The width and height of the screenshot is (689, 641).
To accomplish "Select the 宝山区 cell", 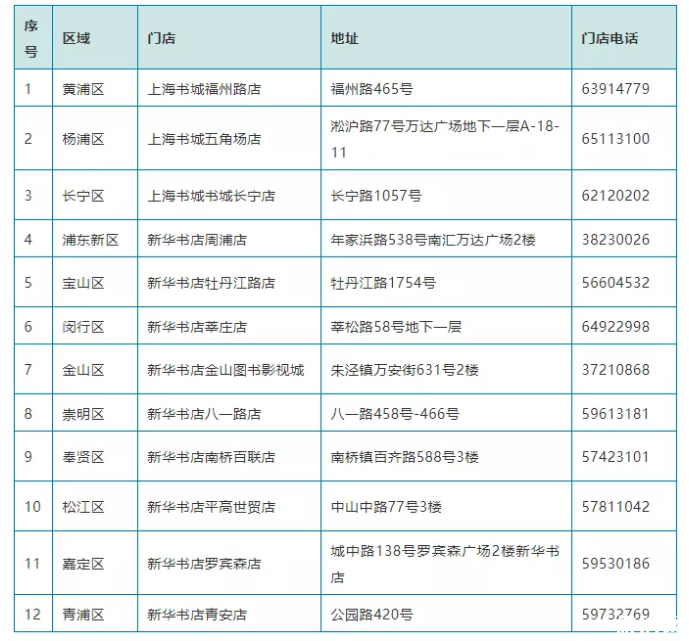I will click(x=95, y=282).
